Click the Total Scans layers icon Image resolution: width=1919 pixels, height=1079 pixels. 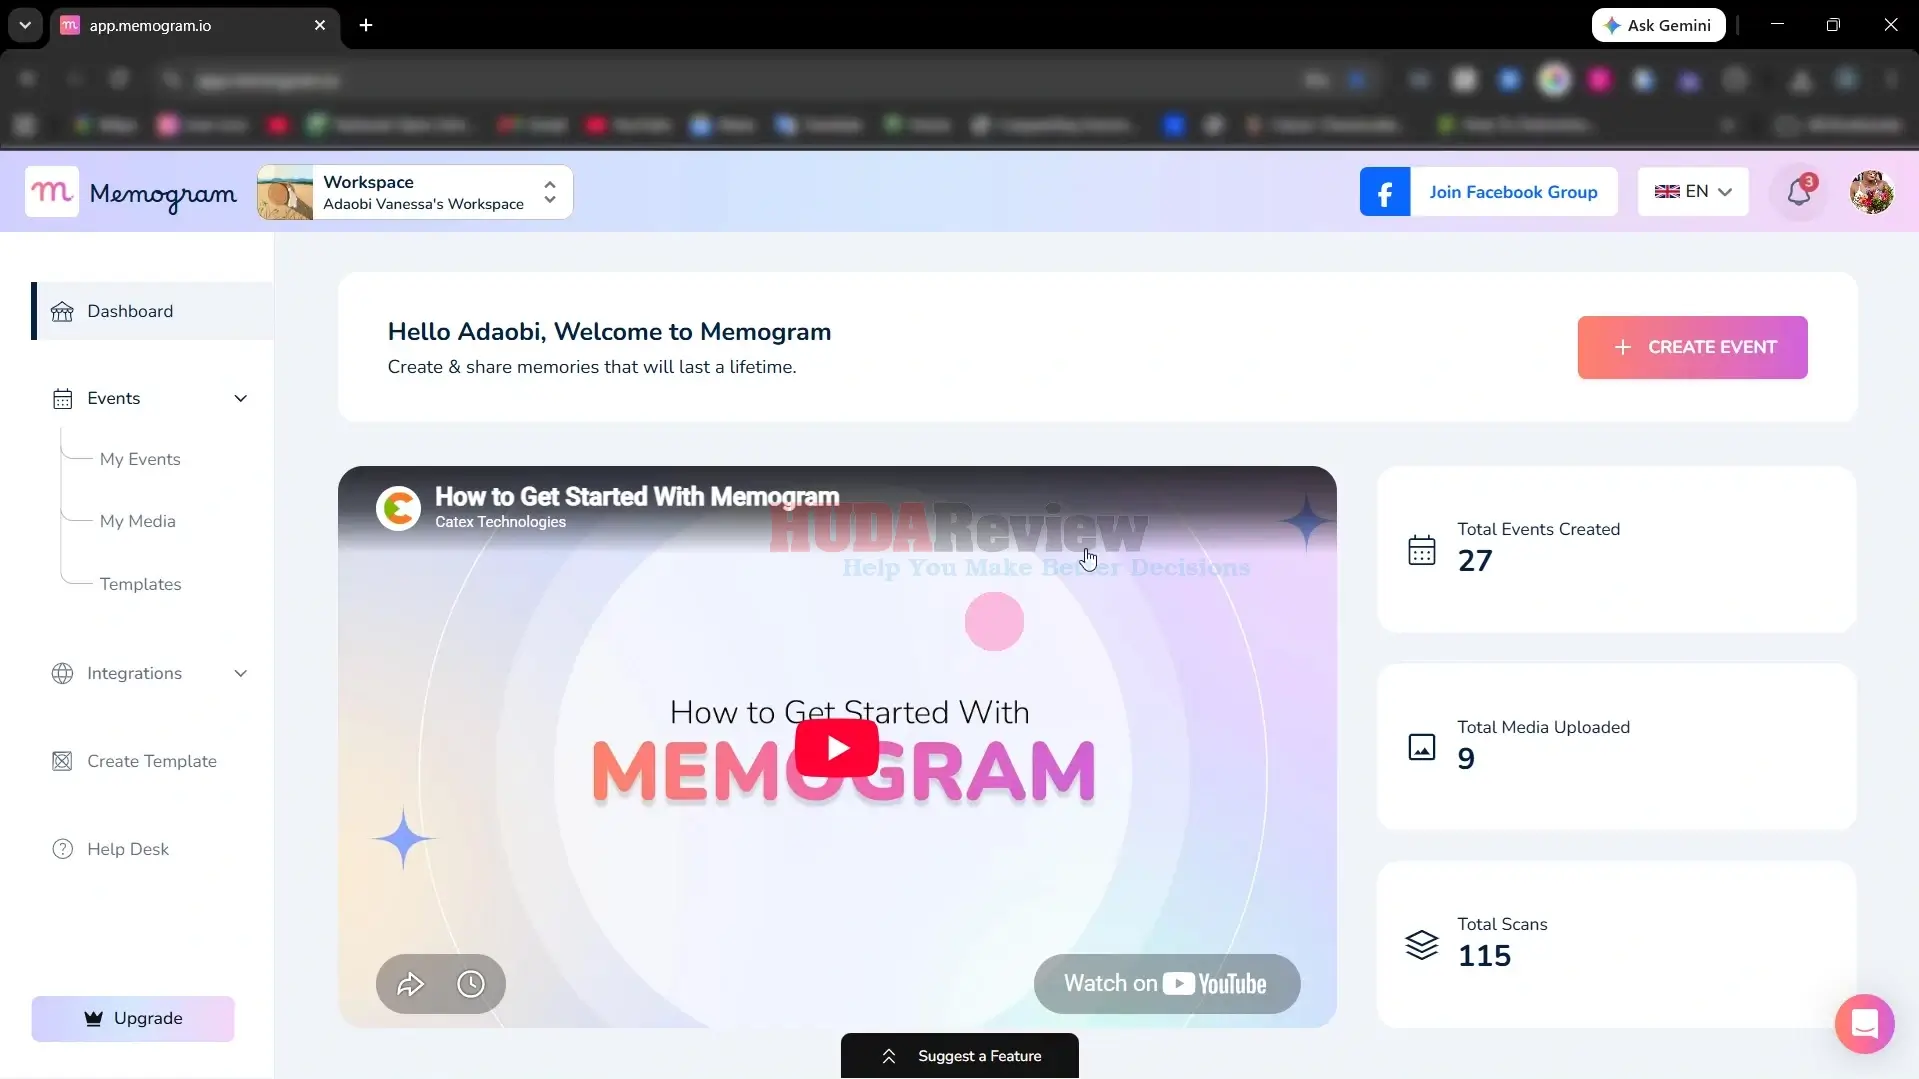click(x=1421, y=945)
